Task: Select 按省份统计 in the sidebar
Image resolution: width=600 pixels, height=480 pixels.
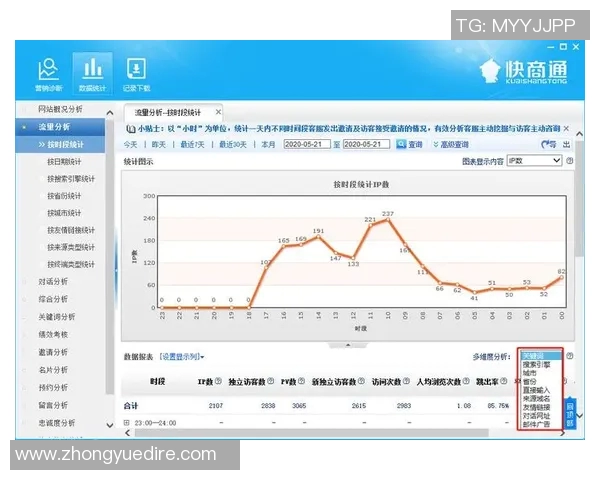Action: [x=64, y=196]
